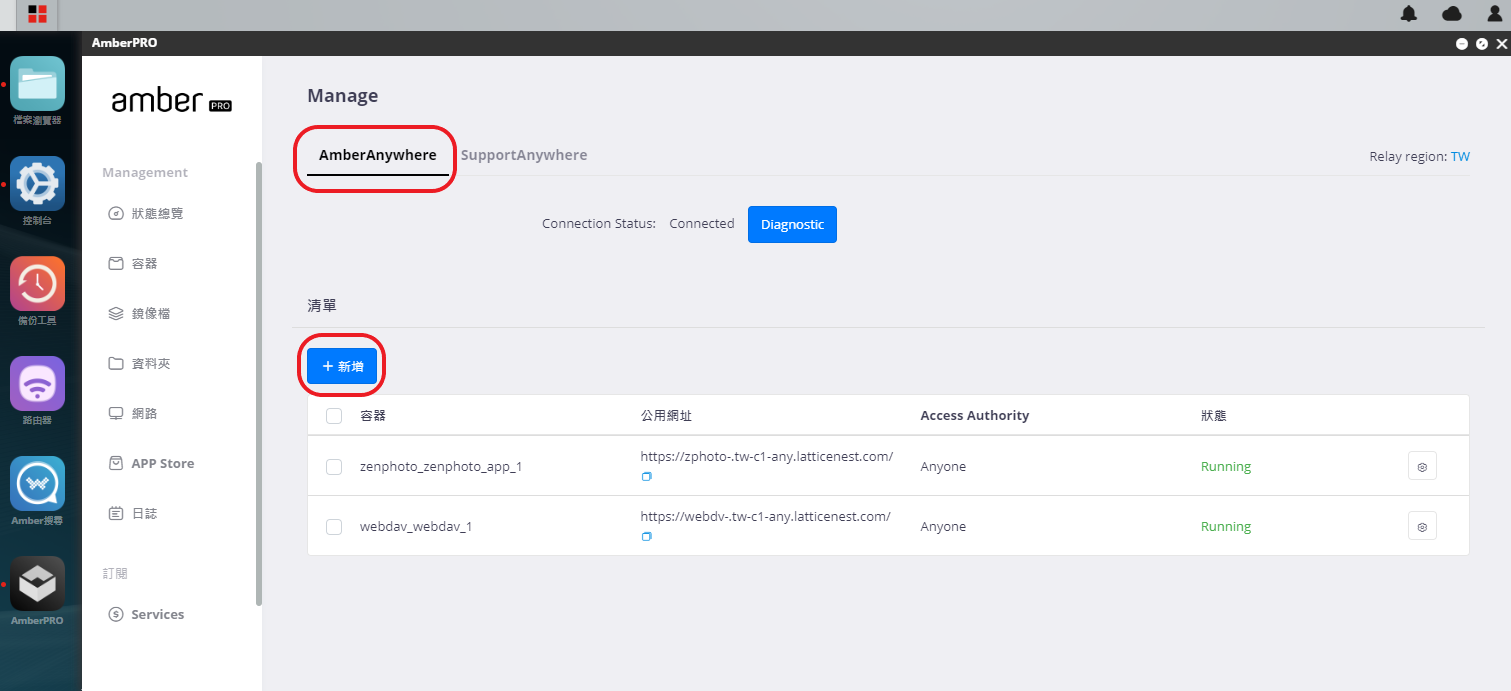Click the webdav_webdav_1 container name

[x=416, y=527]
